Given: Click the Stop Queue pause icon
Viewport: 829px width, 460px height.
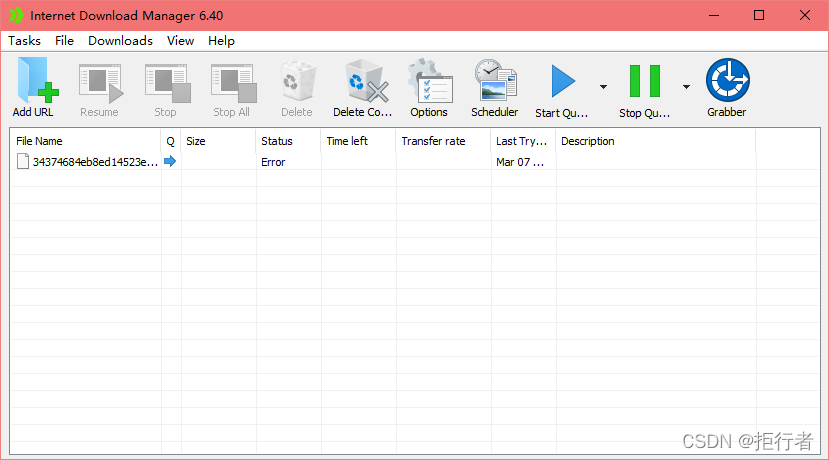Looking at the screenshot, I should (x=645, y=81).
